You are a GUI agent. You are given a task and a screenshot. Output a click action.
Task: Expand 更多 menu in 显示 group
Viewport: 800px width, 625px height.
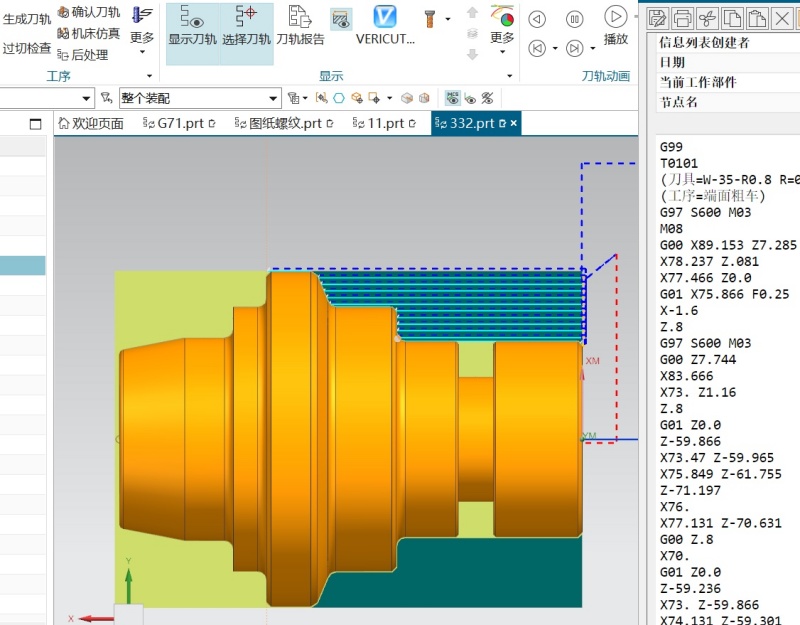[502, 30]
